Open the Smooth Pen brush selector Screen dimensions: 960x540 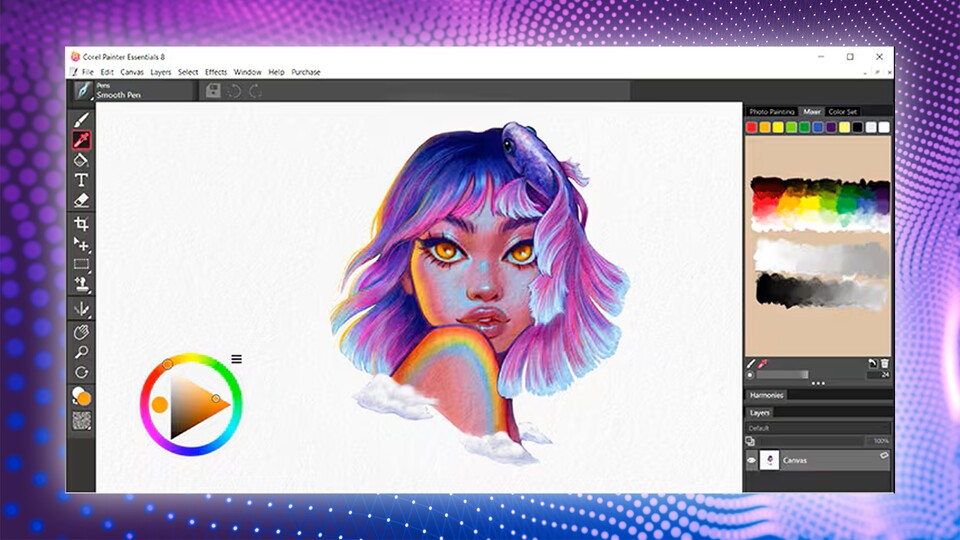click(x=83, y=91)
